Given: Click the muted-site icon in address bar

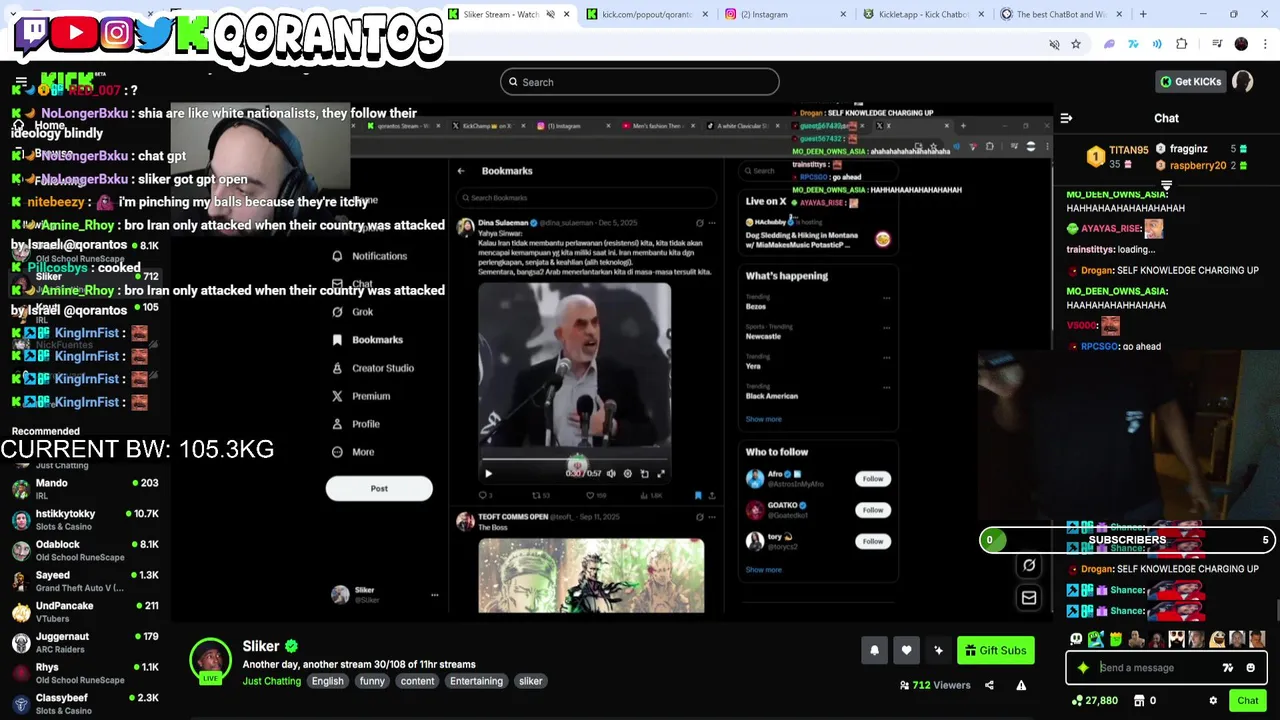Looking at the screenshot, I should 1054,44.
